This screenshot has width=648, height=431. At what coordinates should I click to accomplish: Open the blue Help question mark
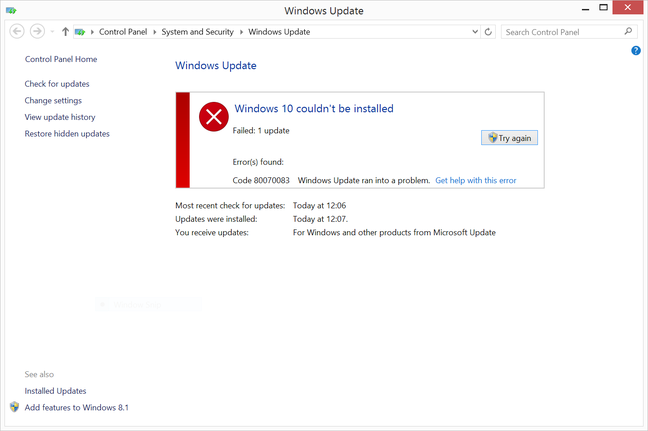pos(636,50)
